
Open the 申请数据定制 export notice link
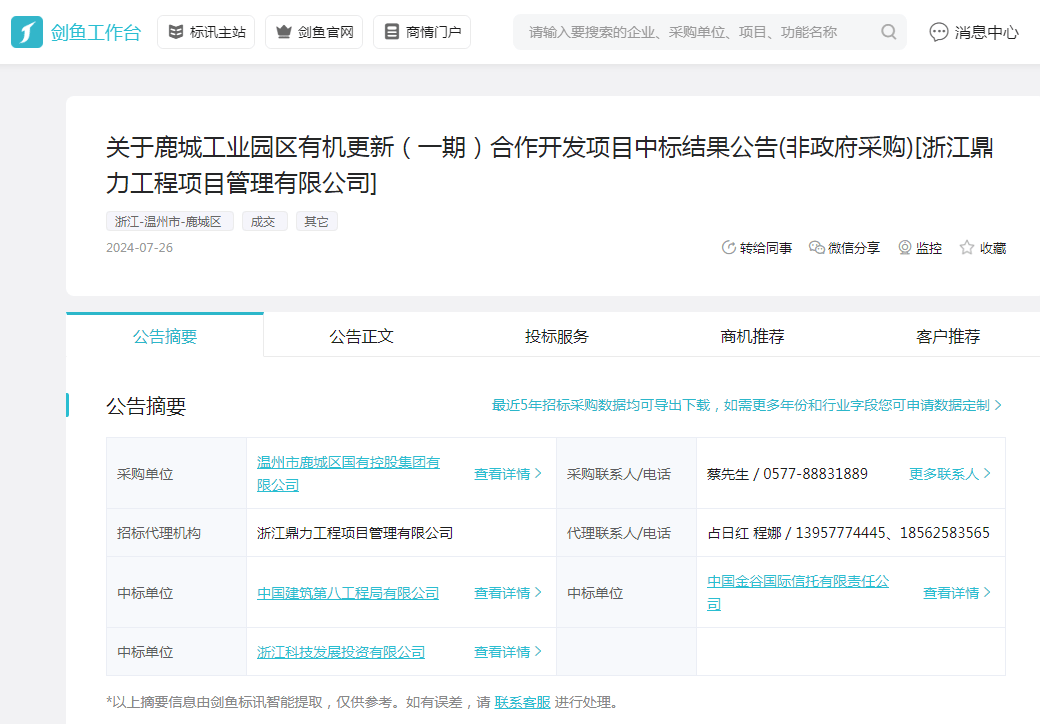tap(746, 405)
